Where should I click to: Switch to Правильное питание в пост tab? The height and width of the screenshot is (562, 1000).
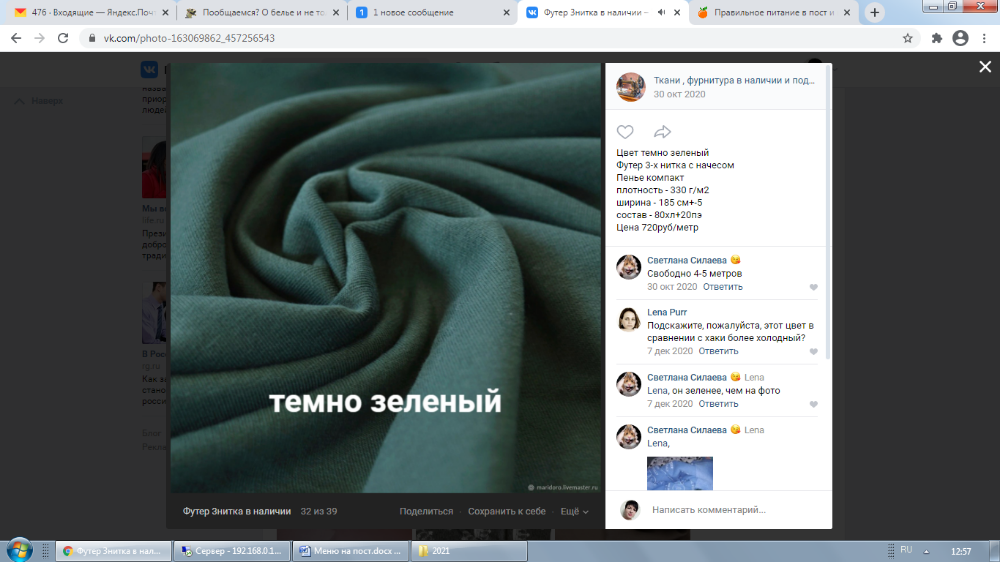pyautogui.click(x=774, y=13)
